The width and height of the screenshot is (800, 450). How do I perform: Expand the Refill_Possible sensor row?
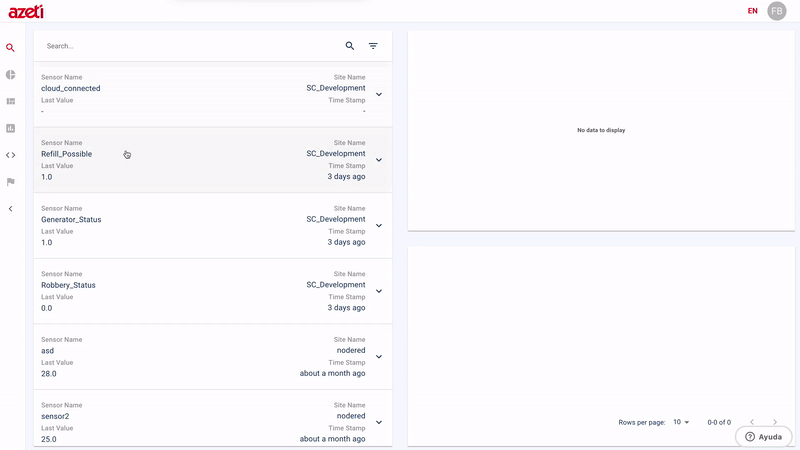[379, 160]
